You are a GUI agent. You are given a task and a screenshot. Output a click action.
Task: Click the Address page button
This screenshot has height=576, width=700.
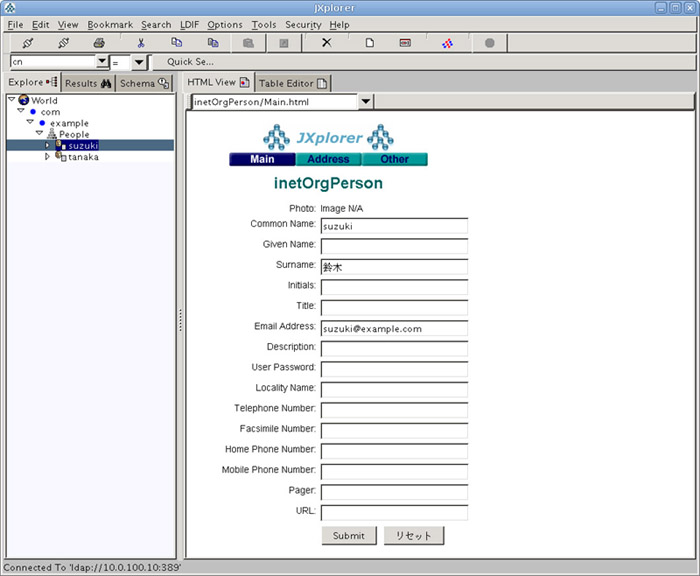328,159
